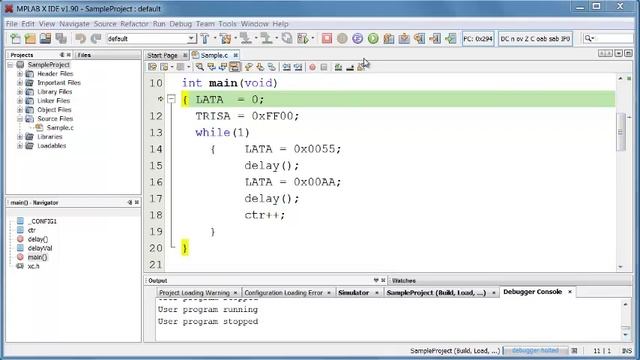The image size is (640, 360).
Task: Click the Redo arrow icon
Action: tap(96, 39)
